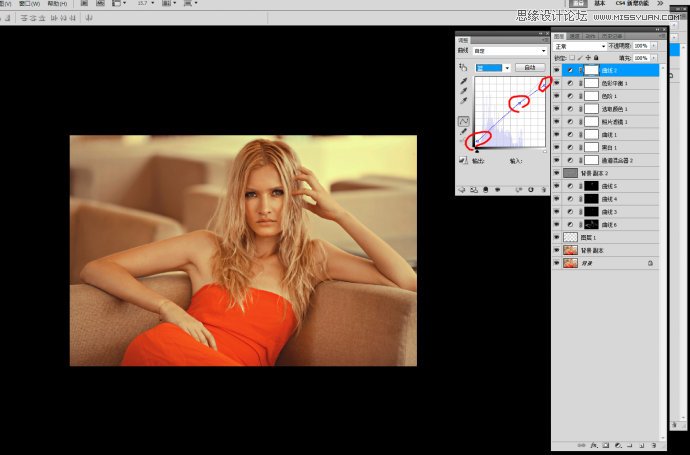Screen dimensions: 690x455
Task: Select the 通道混合器 2 layer name
Action: tap(617, 160)
